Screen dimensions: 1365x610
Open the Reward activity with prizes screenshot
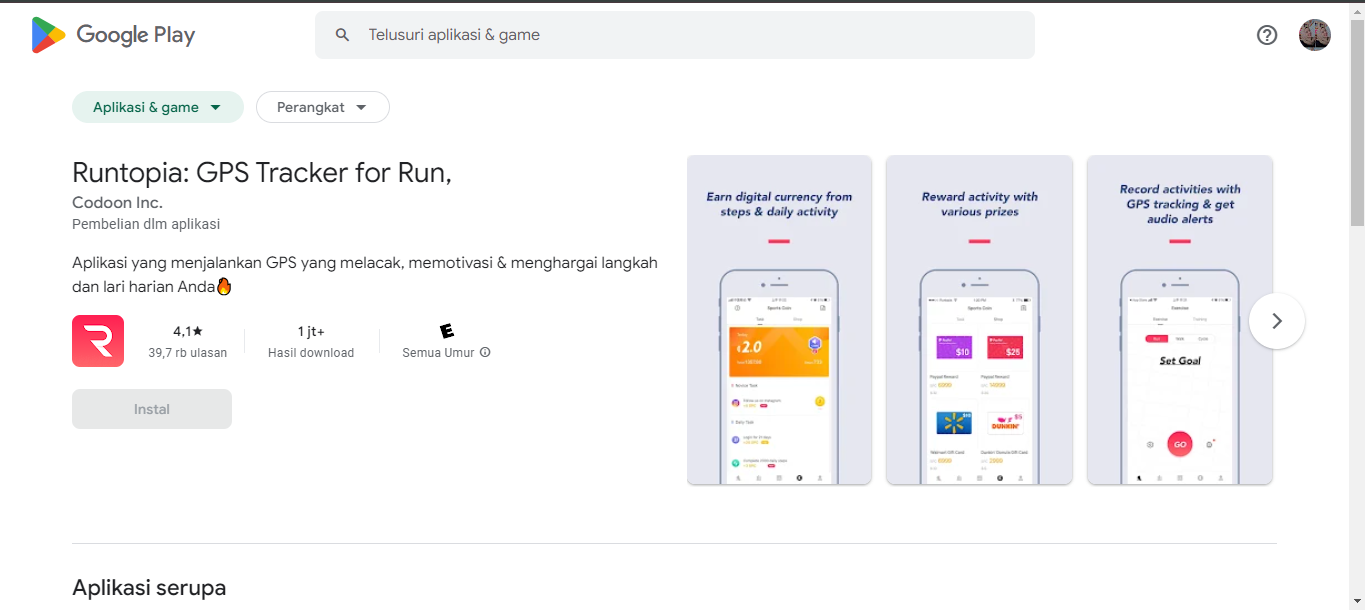coord(979,320)
